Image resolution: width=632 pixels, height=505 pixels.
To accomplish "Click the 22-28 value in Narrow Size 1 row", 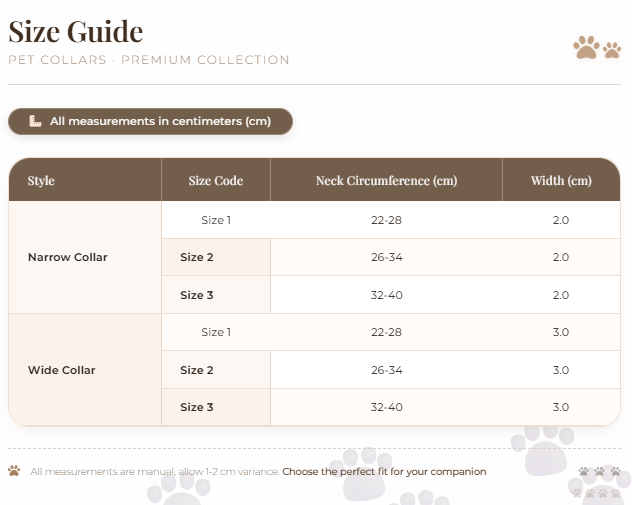I will pos(386,220).
